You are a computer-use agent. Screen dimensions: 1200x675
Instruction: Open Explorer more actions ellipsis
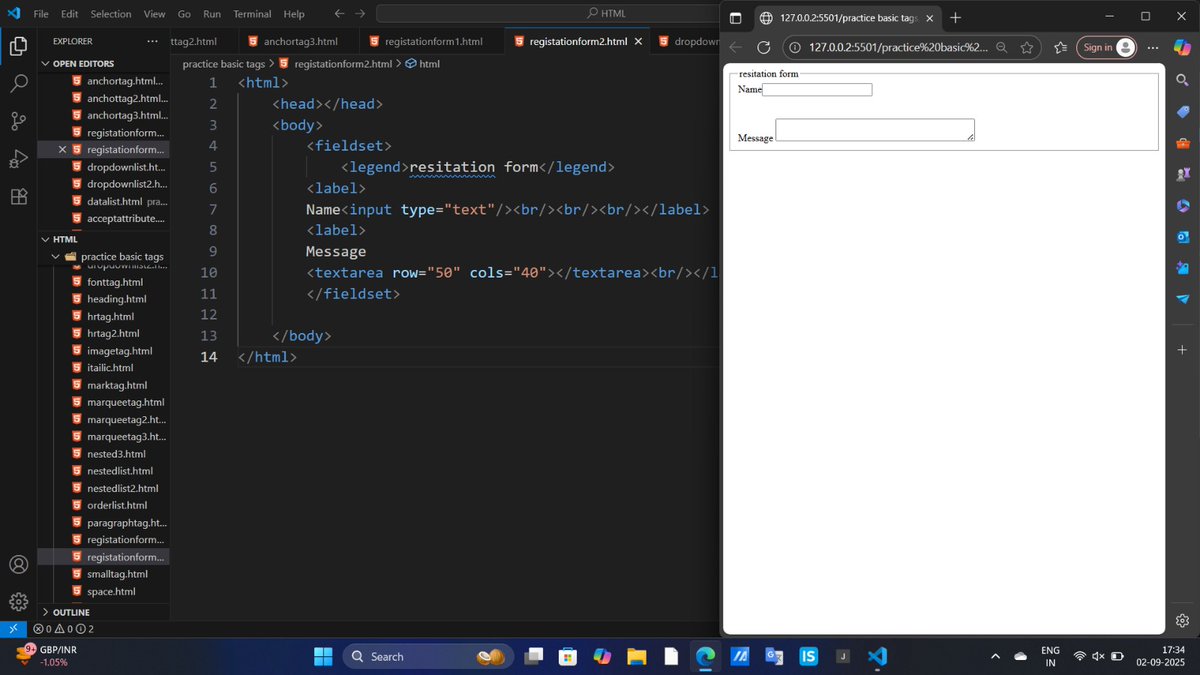152,41
